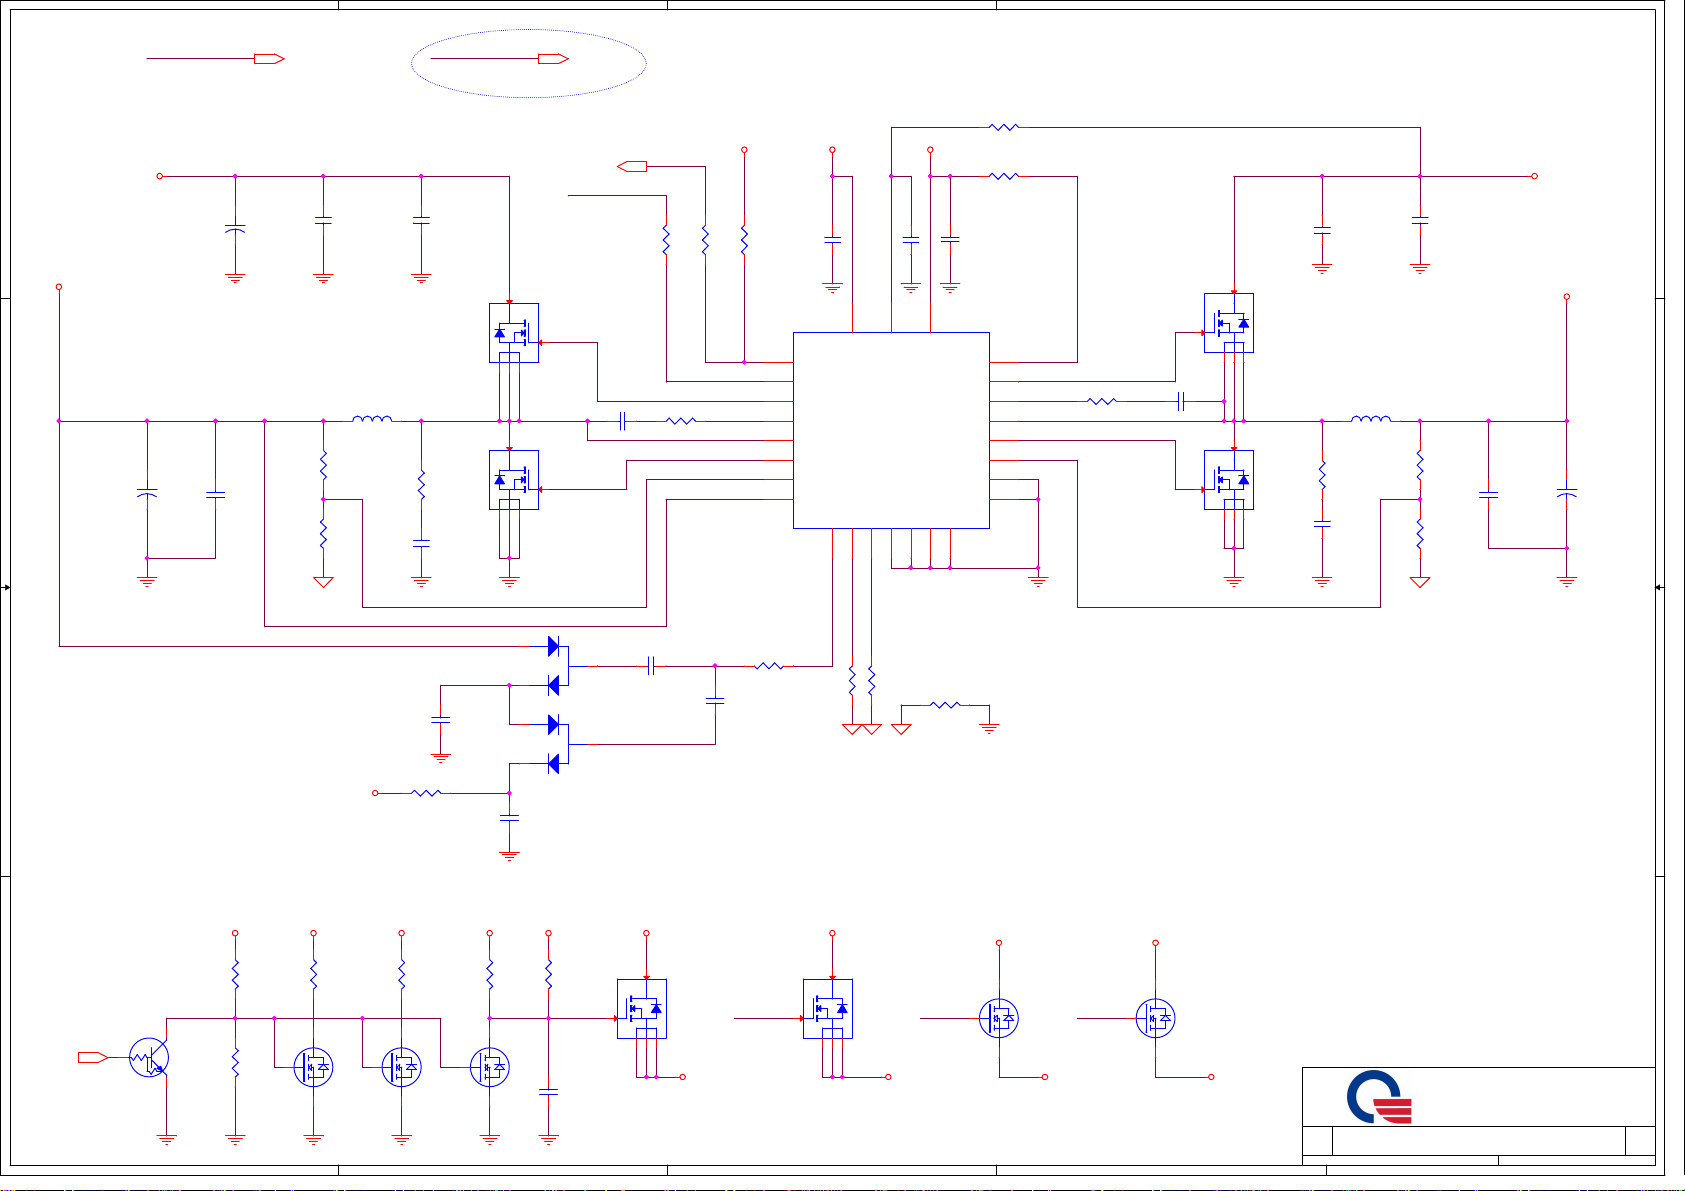Select the series capacitor right of IC before MOSFETs
Viewport: 1685px width, 1191px height.
1181,401
